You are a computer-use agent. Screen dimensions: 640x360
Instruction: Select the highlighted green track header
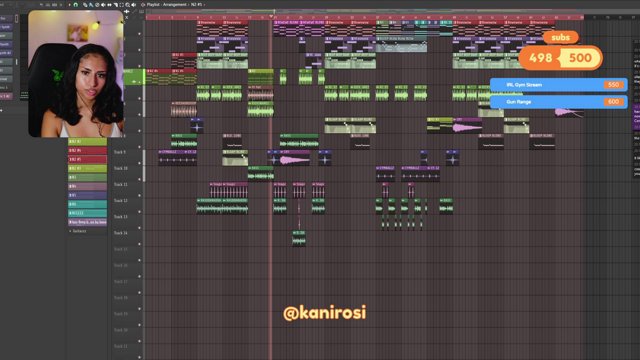(134, 77)
